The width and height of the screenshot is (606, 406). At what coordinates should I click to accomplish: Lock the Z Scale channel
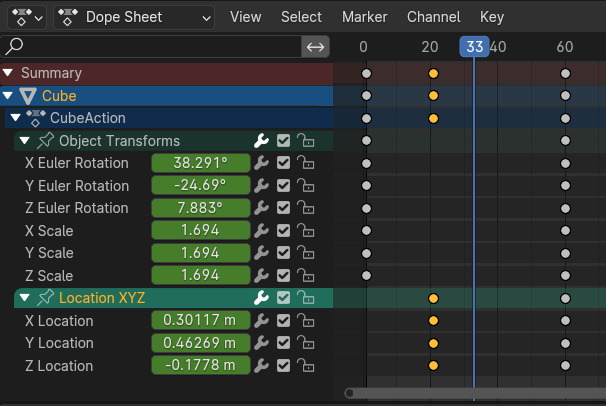coord(305,275)
